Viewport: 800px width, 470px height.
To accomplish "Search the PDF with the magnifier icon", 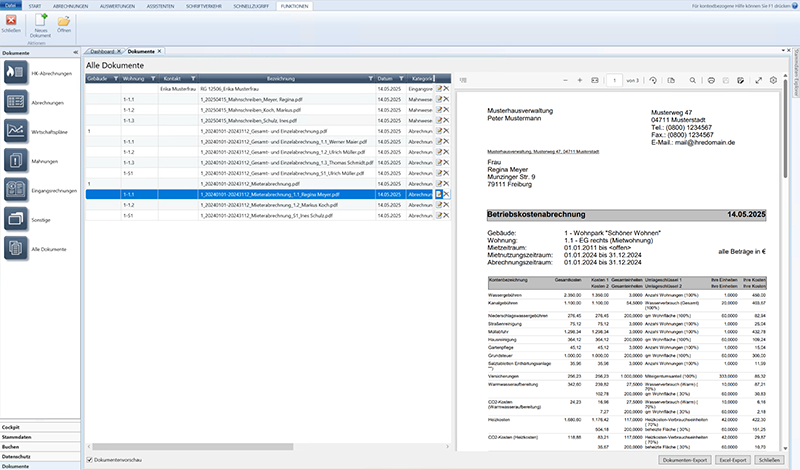I will 692,80.
